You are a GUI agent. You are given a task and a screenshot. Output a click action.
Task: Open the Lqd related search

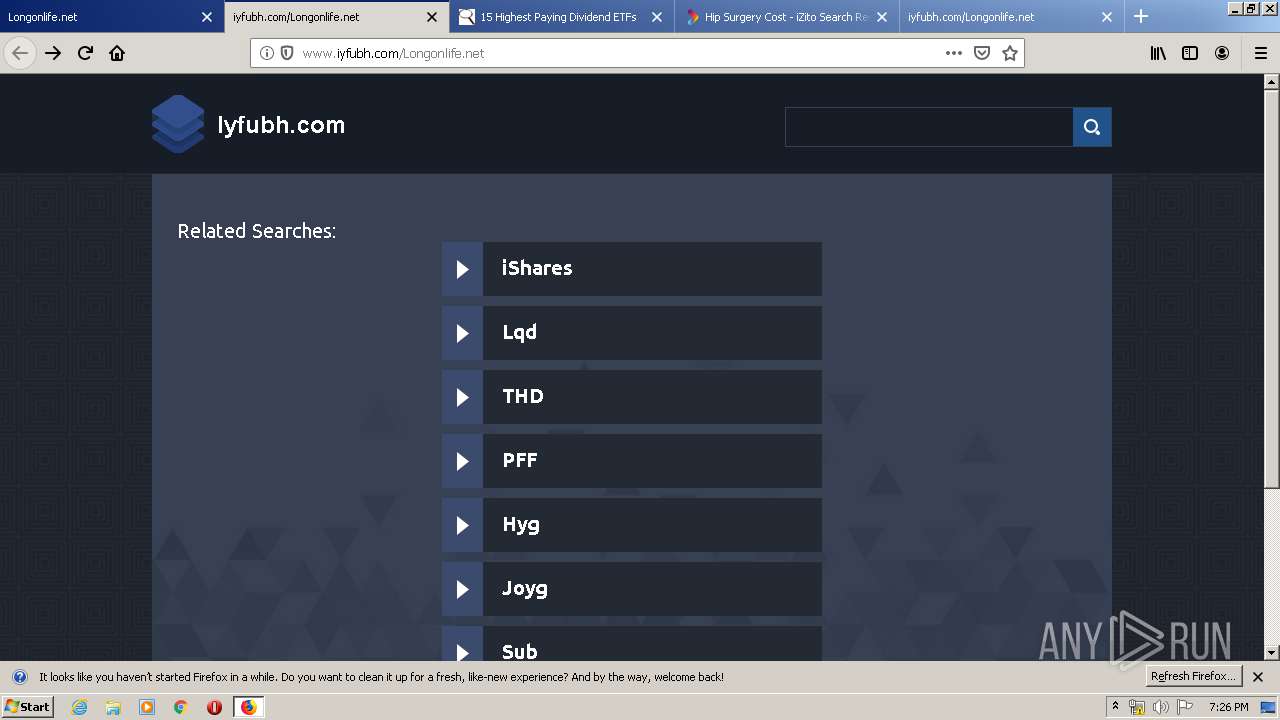click(x=632, y=333)
